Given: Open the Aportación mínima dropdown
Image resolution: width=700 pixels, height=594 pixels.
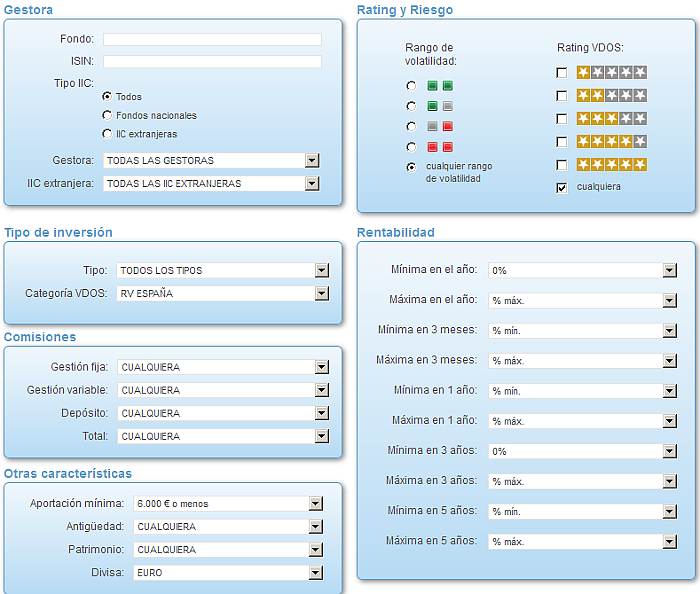Looking at the screenshot, I should coord(316,504).
